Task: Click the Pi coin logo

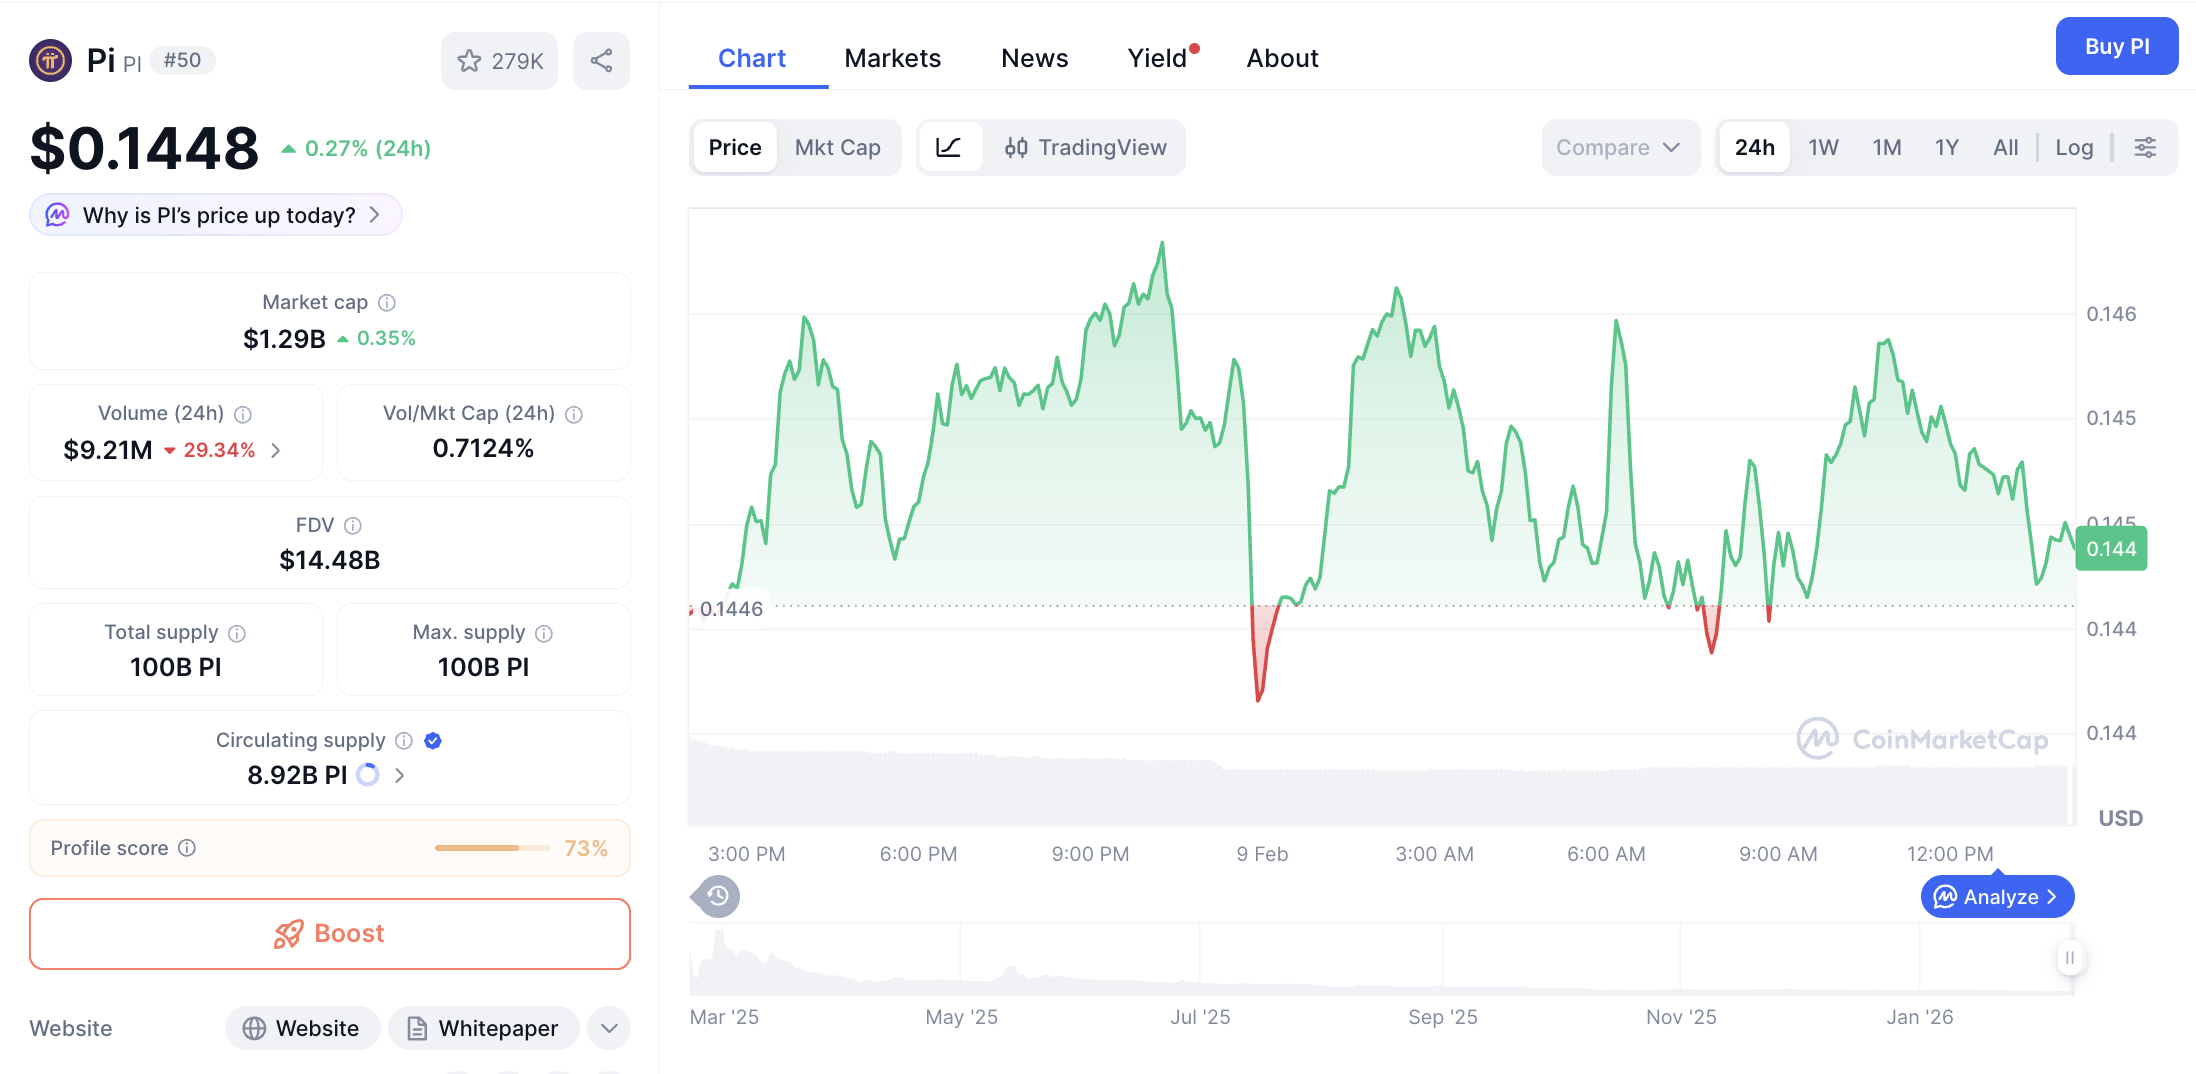Action: (50, 60)
